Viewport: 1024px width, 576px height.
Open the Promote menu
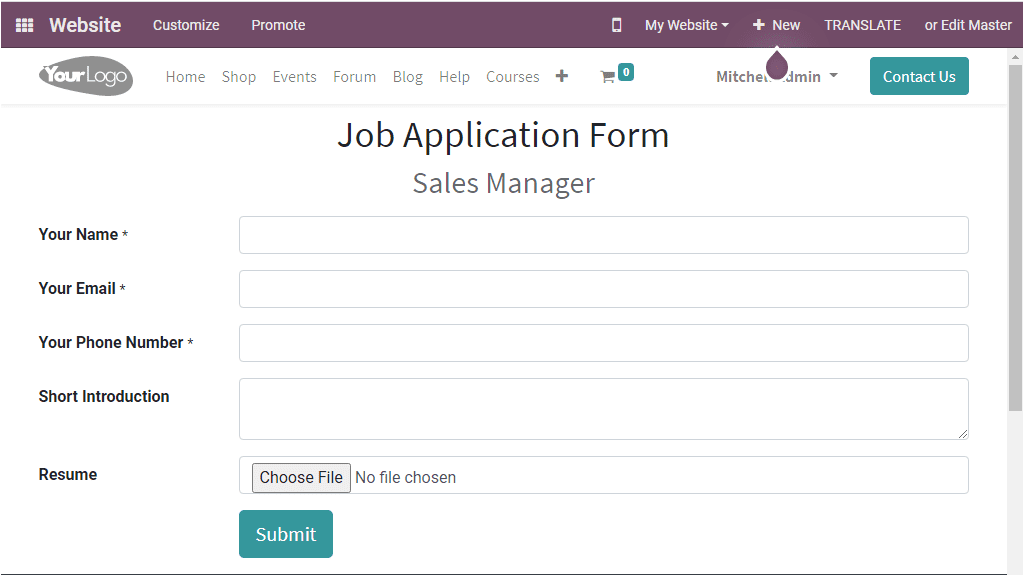(278, 25)
